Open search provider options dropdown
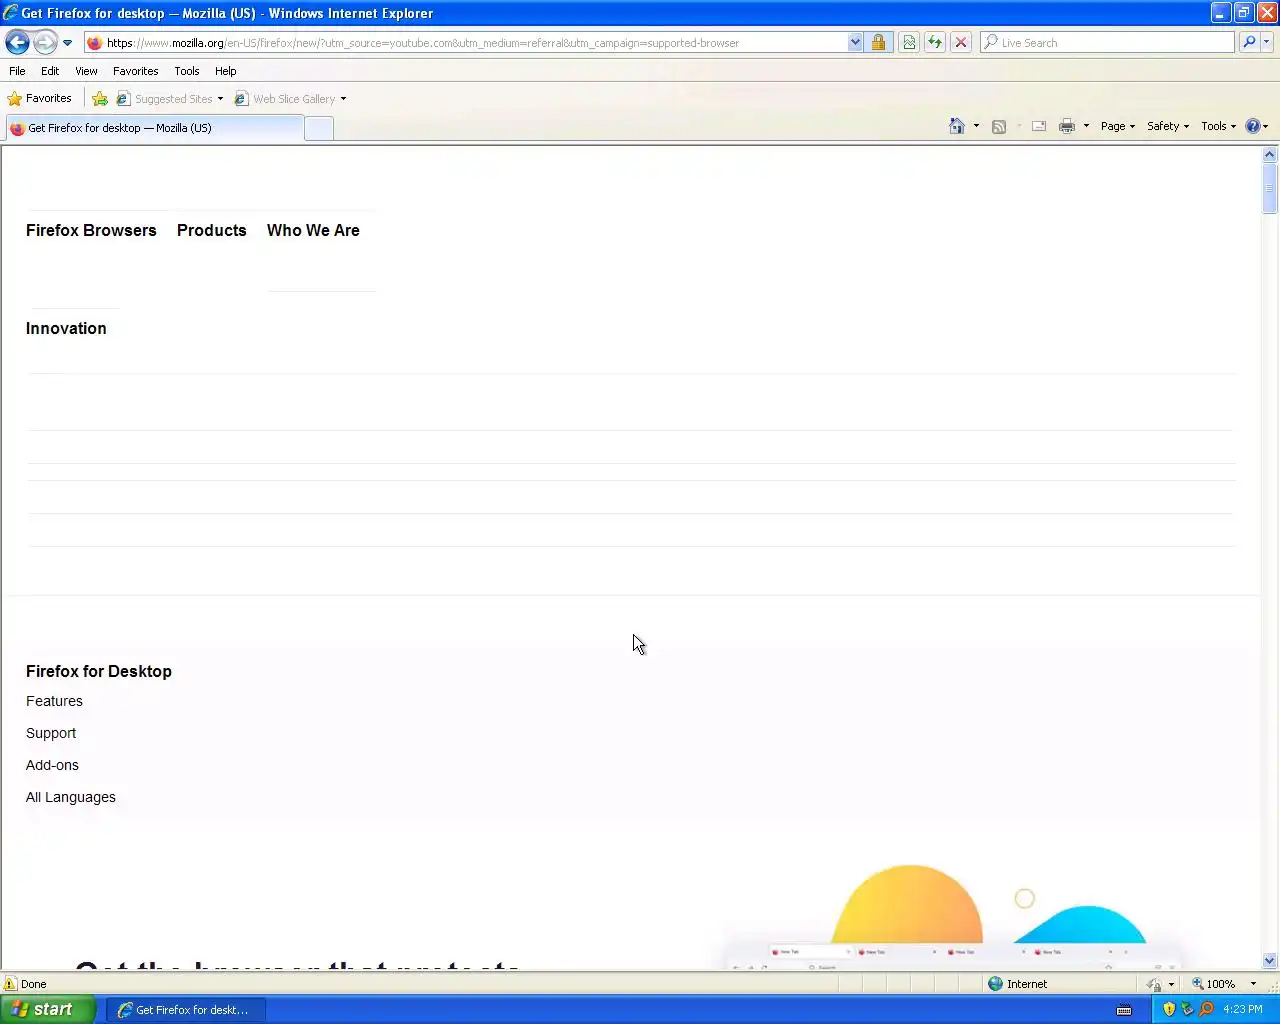This screenshot has width=1280, height=1024. pos(1267,43)
